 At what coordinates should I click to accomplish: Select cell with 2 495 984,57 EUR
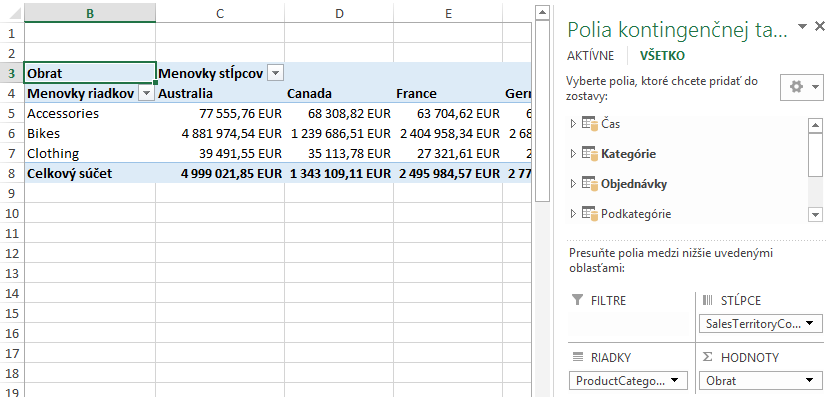click(448, 173)
